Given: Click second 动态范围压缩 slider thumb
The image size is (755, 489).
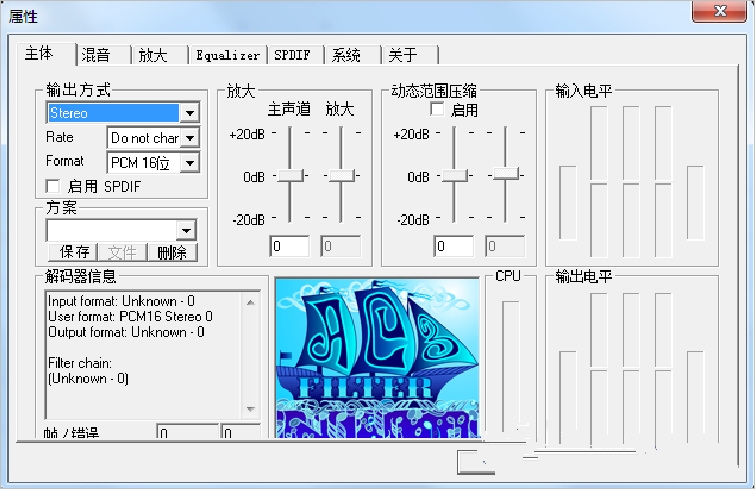Looking at the screenshot, I should tap(506, 173).
